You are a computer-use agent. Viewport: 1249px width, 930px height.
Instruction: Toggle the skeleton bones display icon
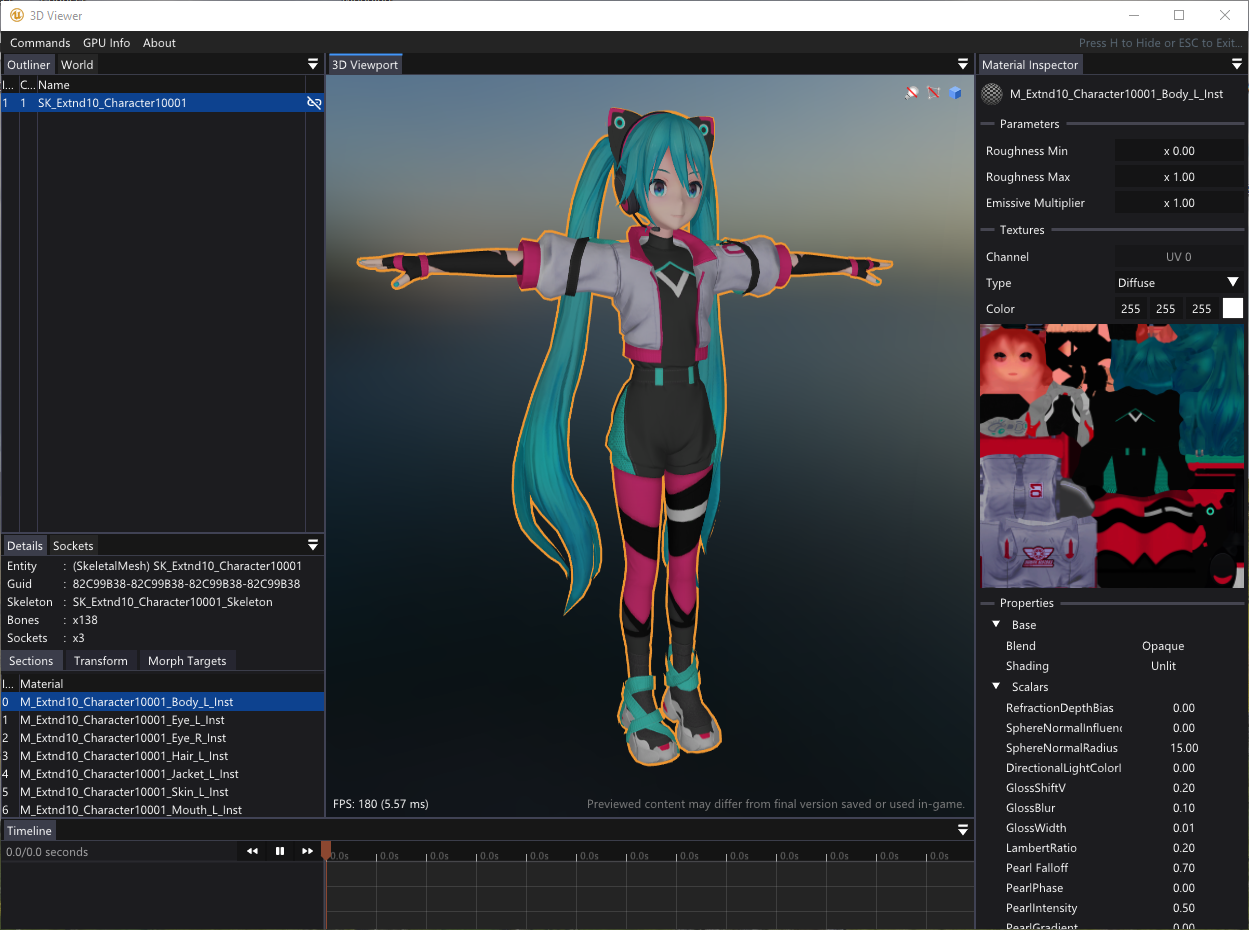pyautogui.click(x=933, y=92)
